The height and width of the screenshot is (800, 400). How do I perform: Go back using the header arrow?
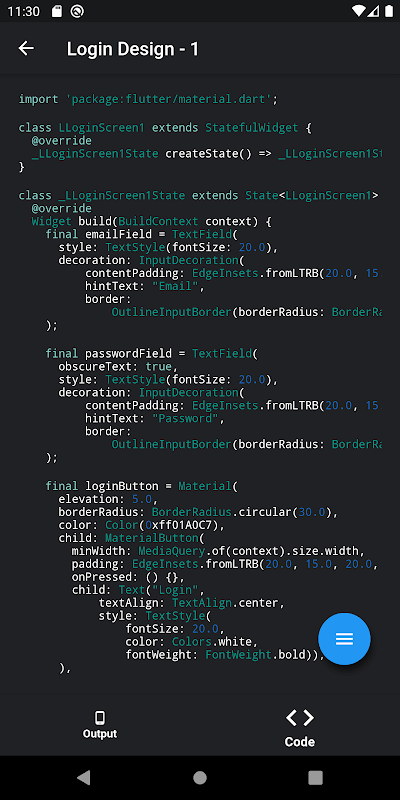click(26, 48)
